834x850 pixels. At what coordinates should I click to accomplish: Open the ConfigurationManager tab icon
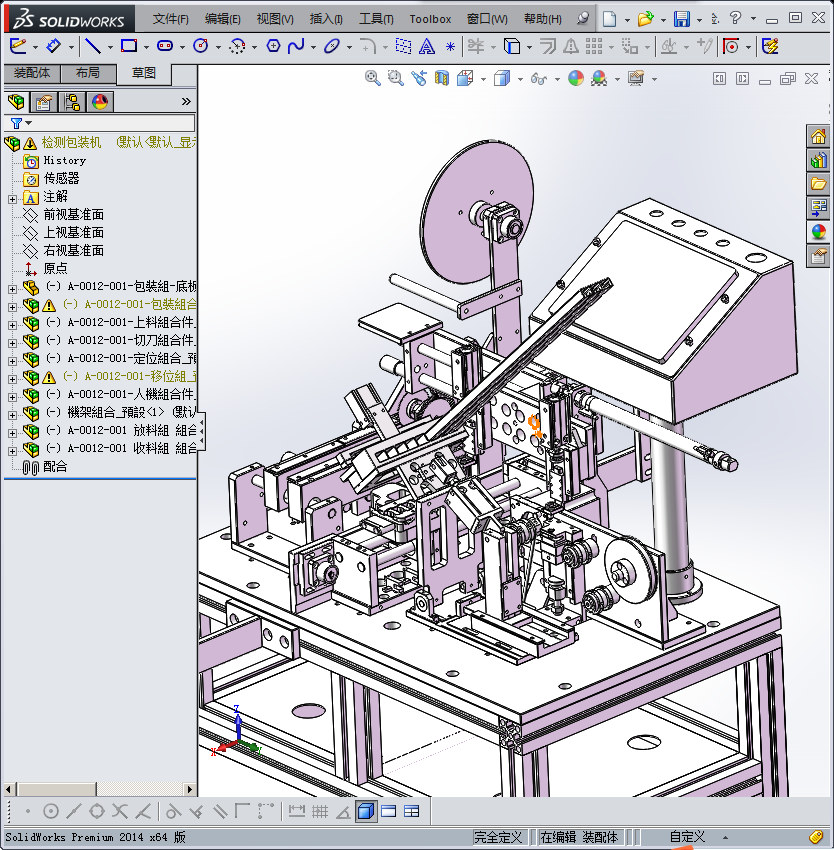coord(72,102)
